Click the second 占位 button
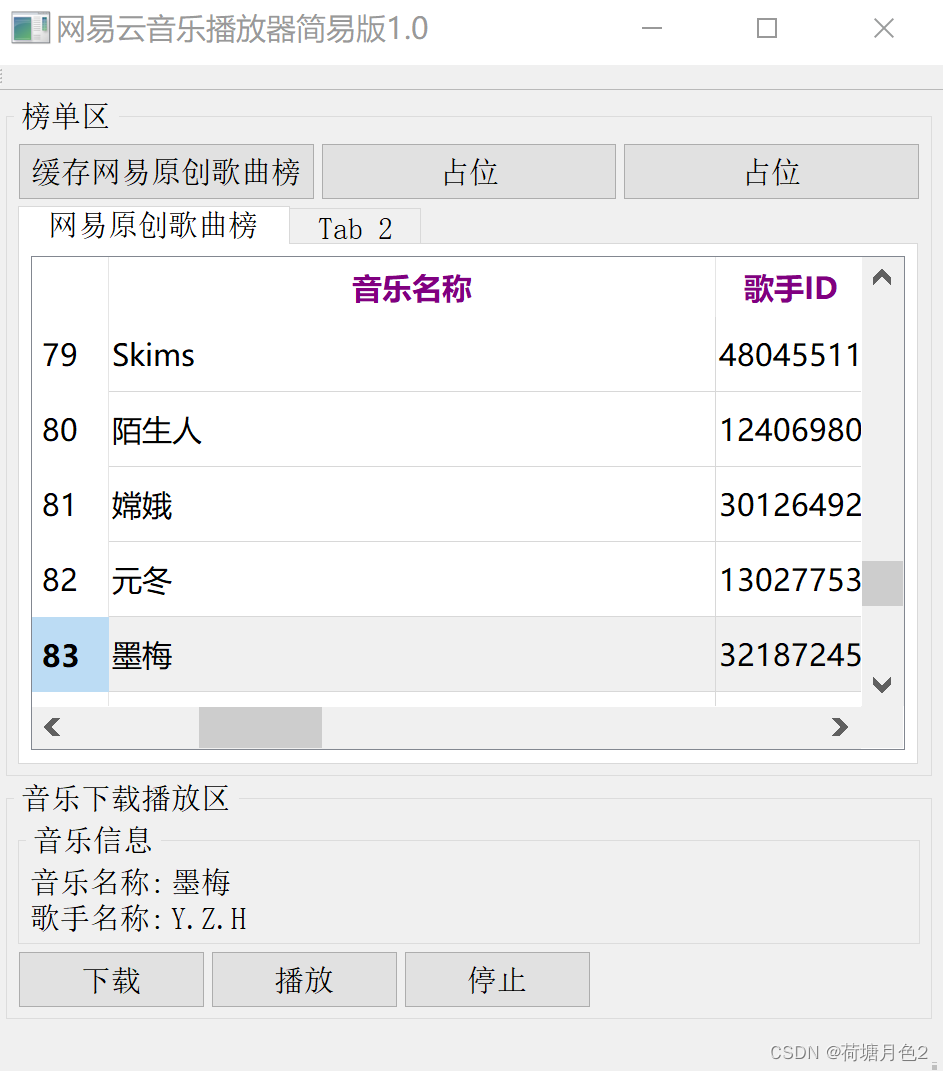Image resolution: width=943 pixels, height=1071 pixels. click(772, 171)
